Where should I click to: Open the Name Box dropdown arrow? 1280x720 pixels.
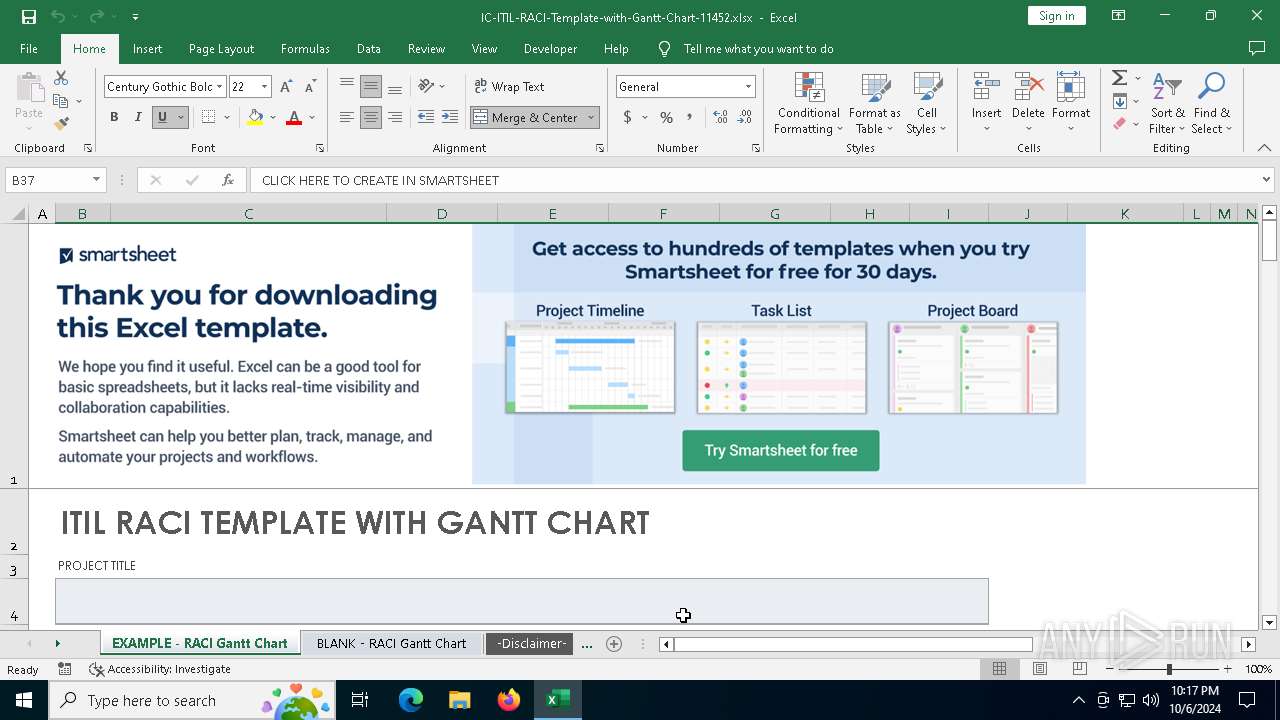pos(96,180)
